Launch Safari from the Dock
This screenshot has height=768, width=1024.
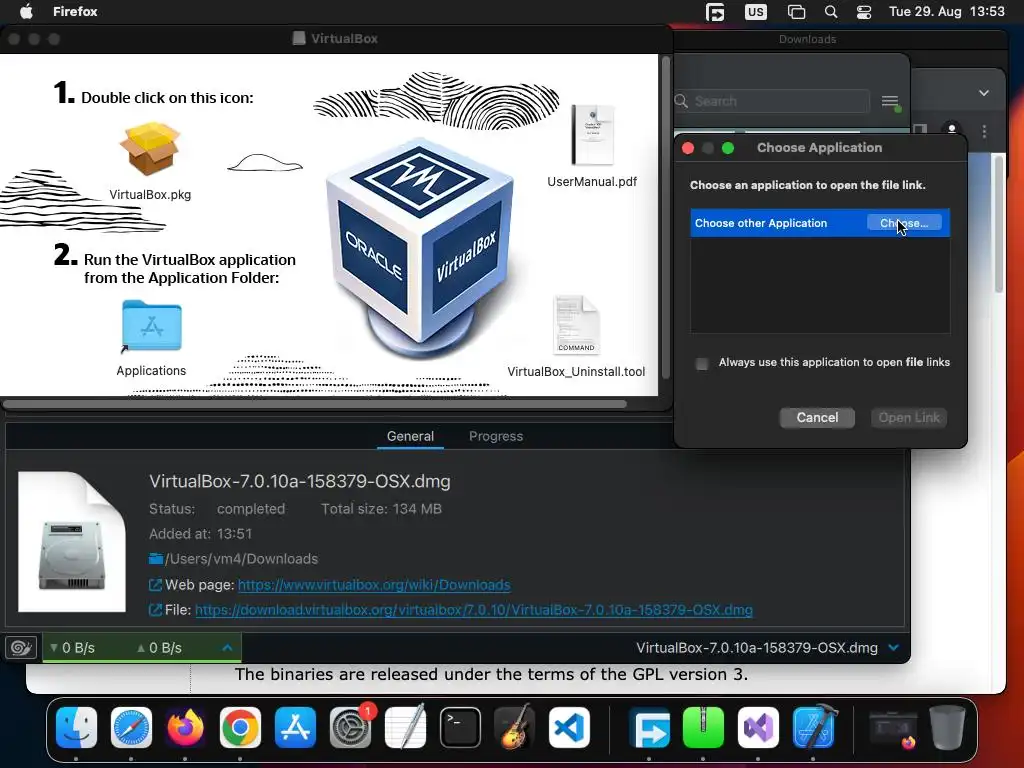tap(131, 727)
